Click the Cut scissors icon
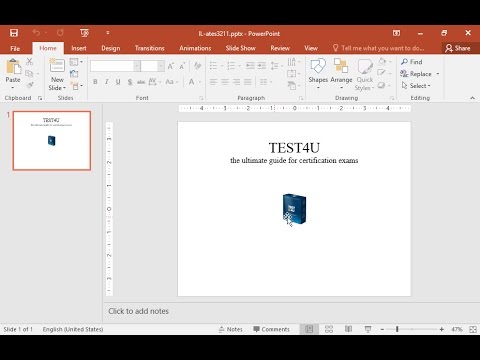This screenshot has height=360, width=480. click(x=30, y=61)
